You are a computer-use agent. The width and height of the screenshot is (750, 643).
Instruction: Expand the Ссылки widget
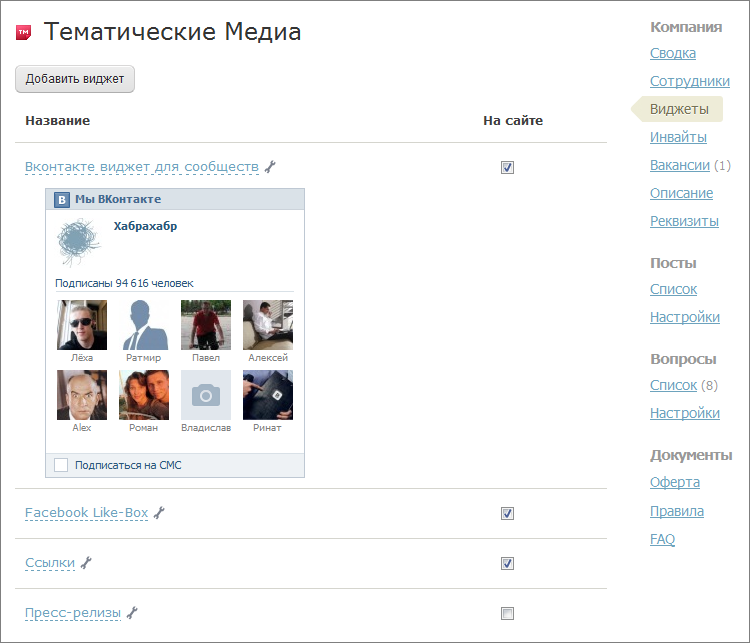(50, 563)
